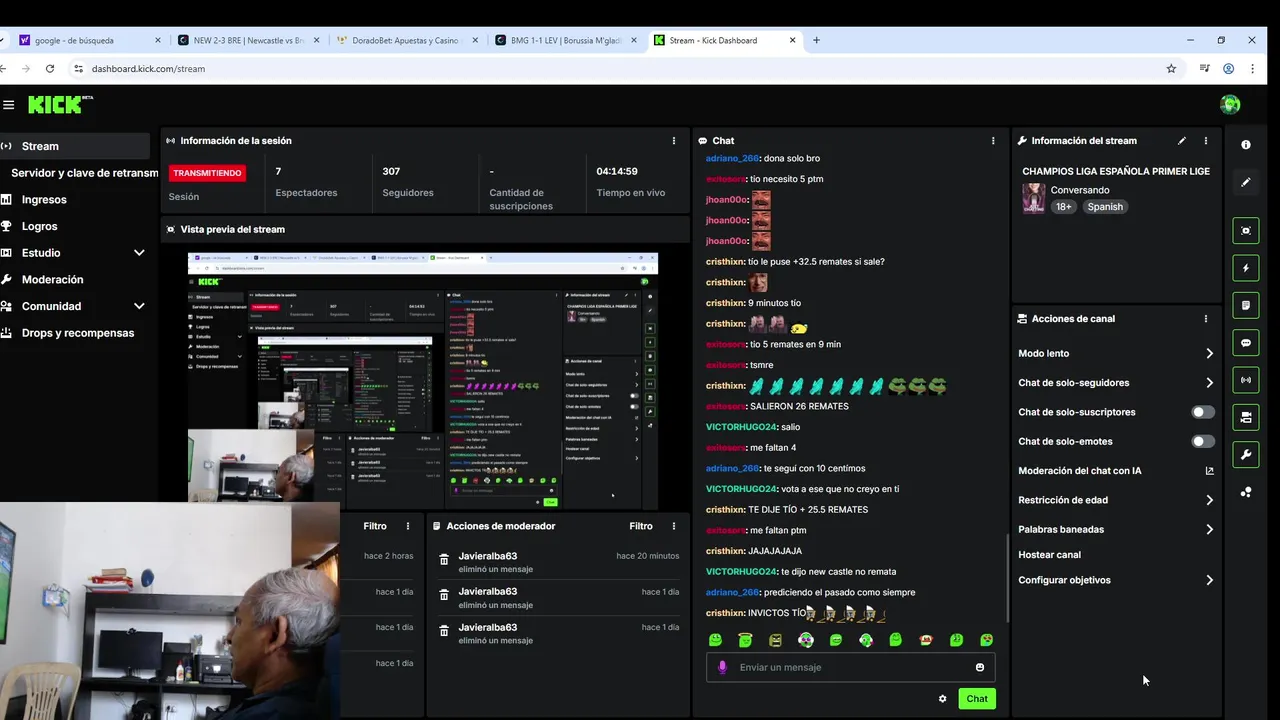This screenshot has height=720, width=1280.
Task: Open the hamburger menu beside the Kick logo
Action: (x=9, y=105)
